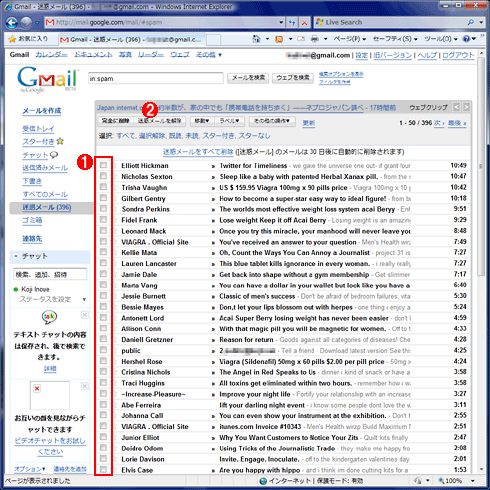Tick the checkbox for Gilbert Gentry email
Image resolution: width=490 pixels, height=490 pixels.
pyautogui.click(x=103, y=198)
